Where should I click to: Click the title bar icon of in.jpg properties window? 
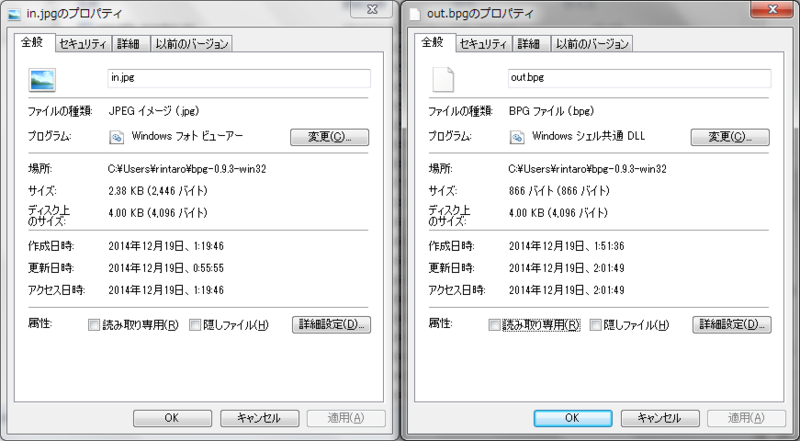(x=15, y=14)
